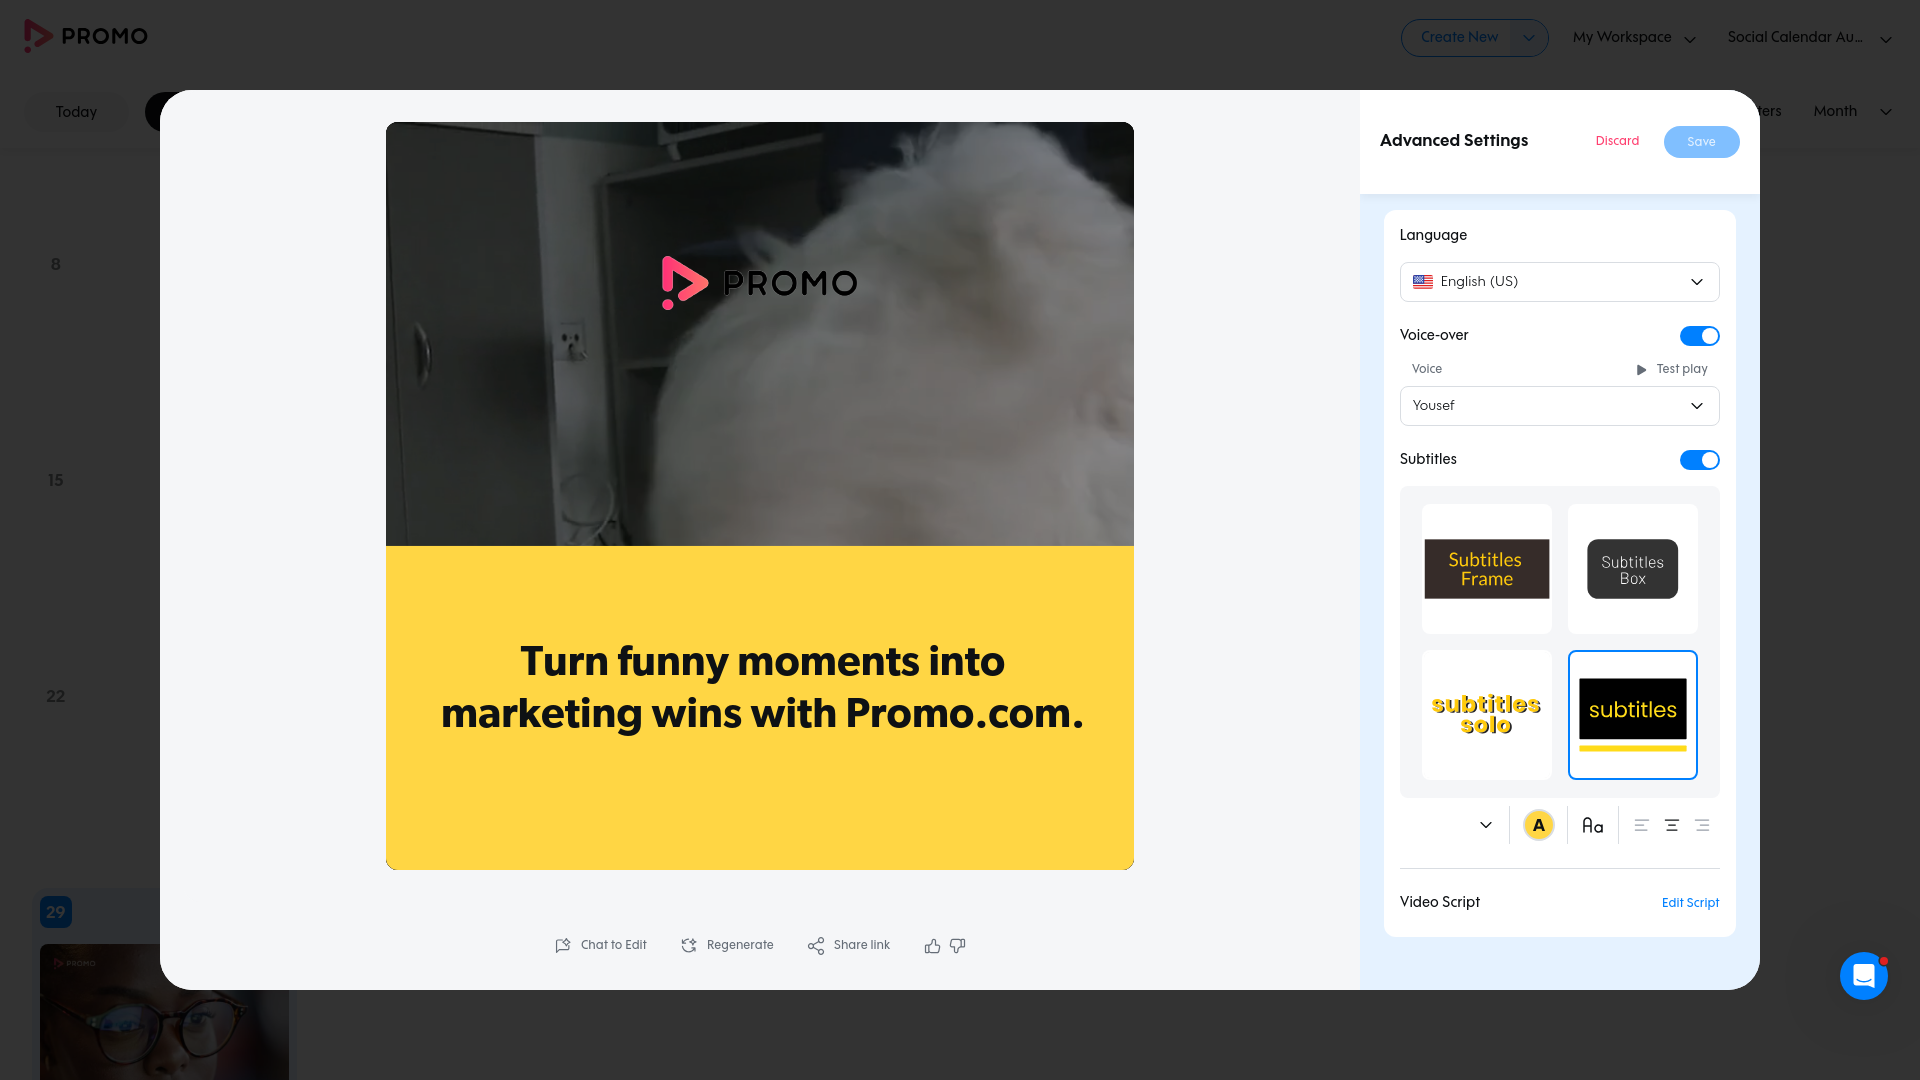This screenshot has width=1920, height=1080.
Task: Expand the Create New dropdown arrow
Action: tap(1528, 38)
